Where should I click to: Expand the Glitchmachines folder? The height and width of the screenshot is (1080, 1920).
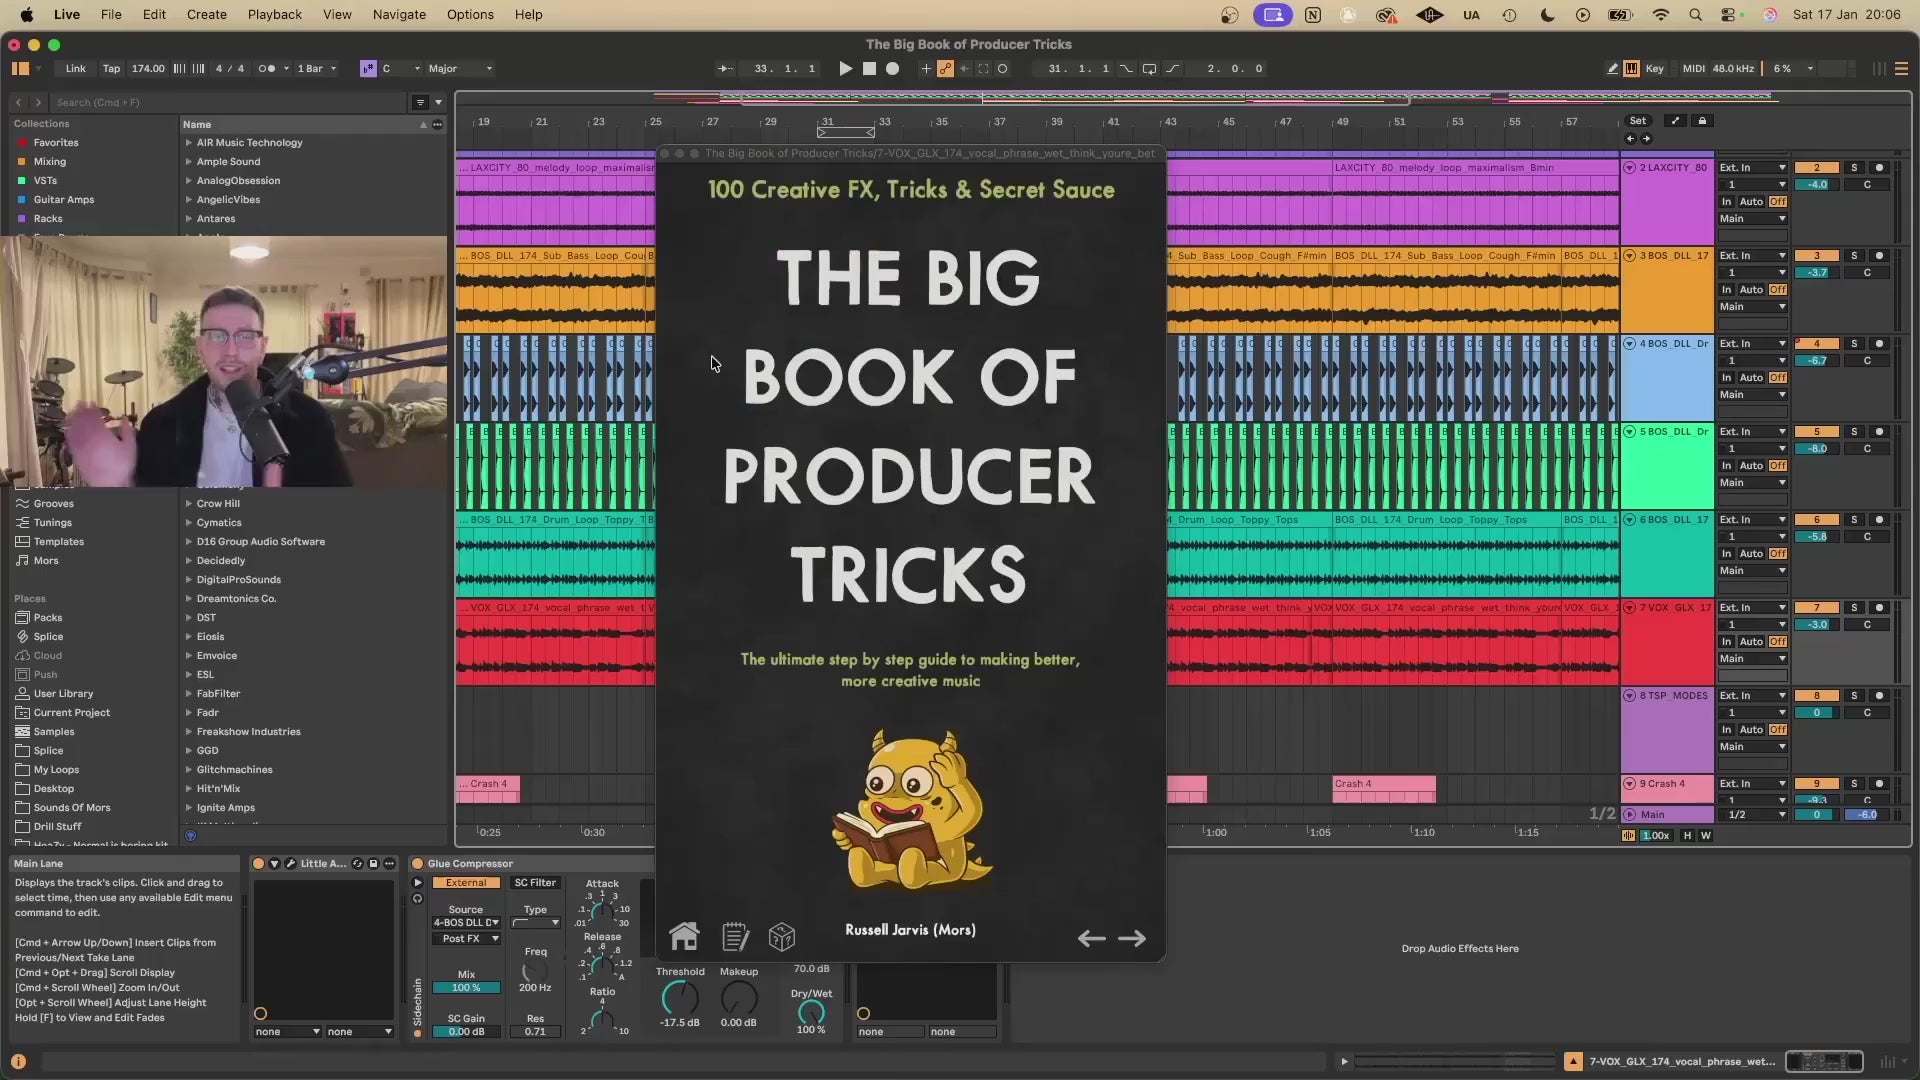point(188,770)
